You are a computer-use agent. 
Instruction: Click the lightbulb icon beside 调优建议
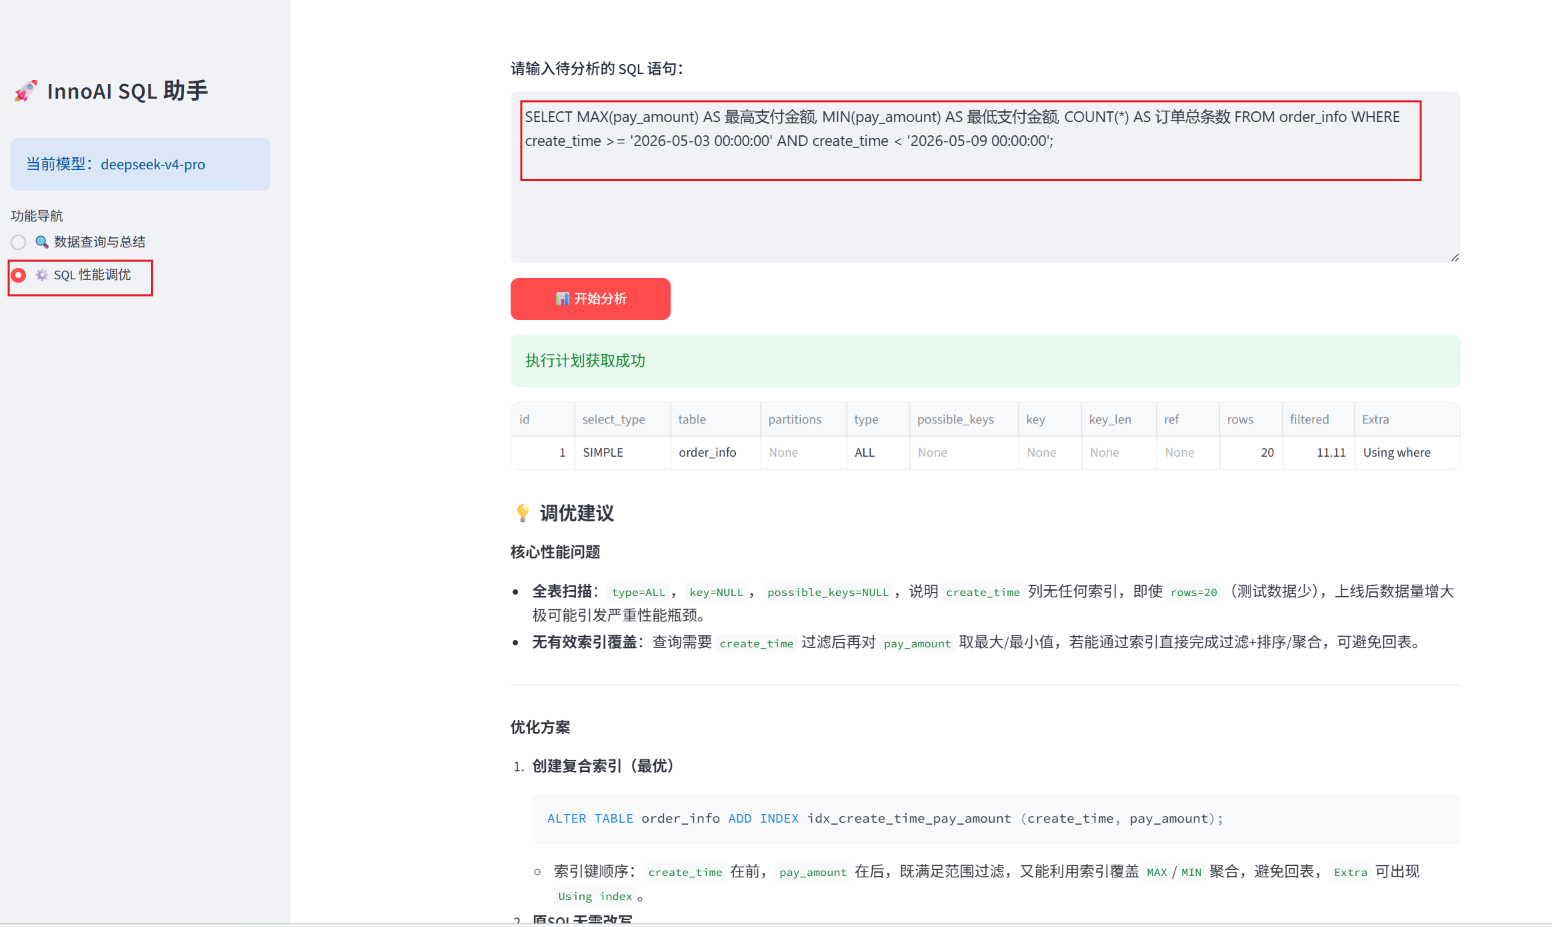pyautogui.click(x=522, y=513)
